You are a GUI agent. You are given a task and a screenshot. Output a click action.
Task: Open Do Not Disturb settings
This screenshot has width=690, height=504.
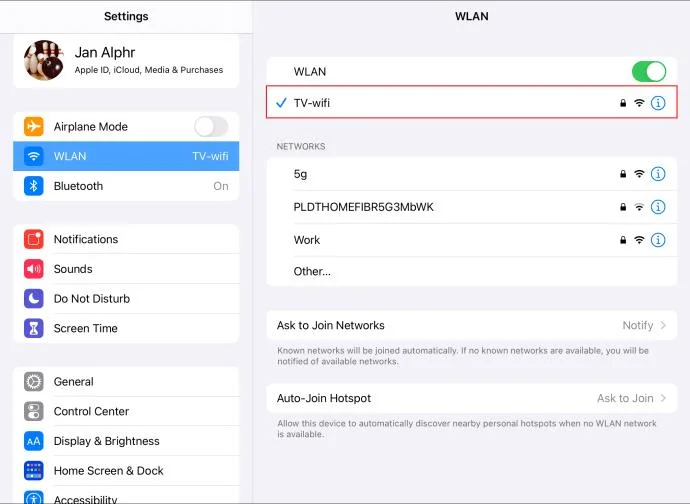[126, 298]
